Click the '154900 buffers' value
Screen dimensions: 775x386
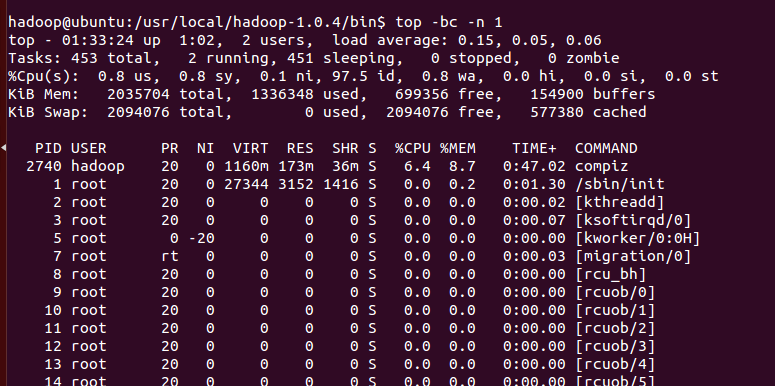[x=593, y=94]
